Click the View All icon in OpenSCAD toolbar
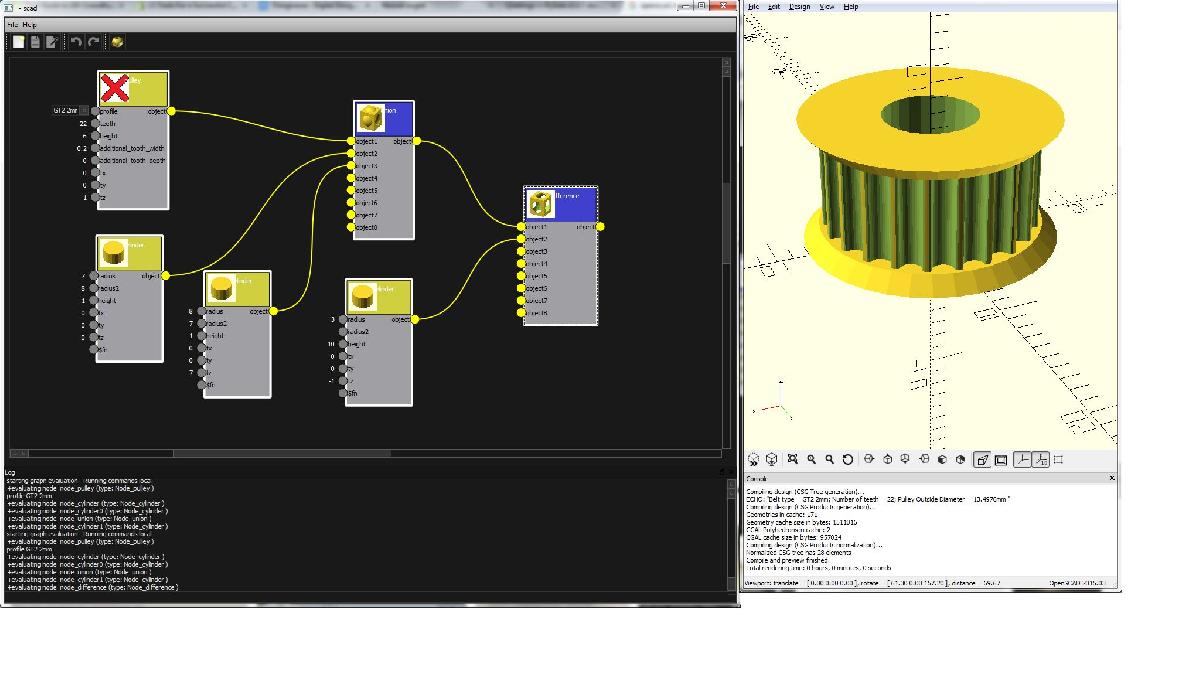Viewport: 1200px width, 675px height. 792,459
